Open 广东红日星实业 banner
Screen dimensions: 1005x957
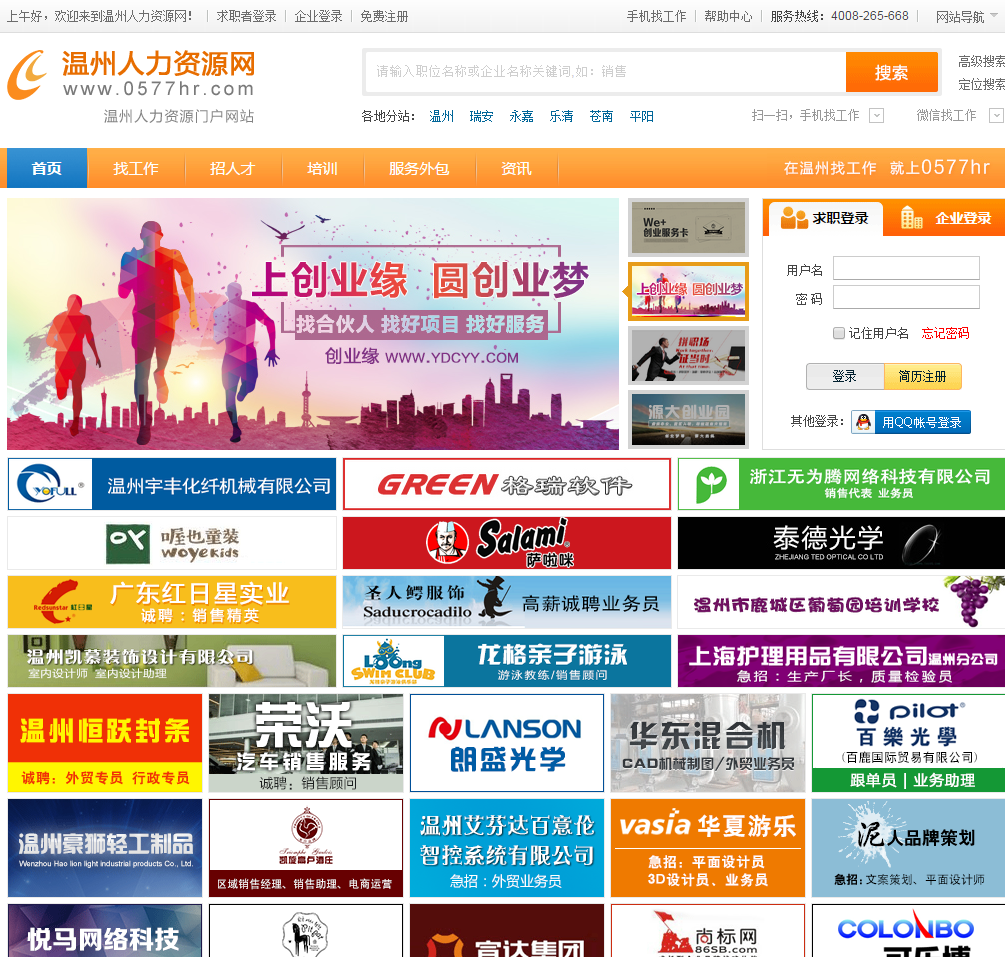tap(172, 602)
